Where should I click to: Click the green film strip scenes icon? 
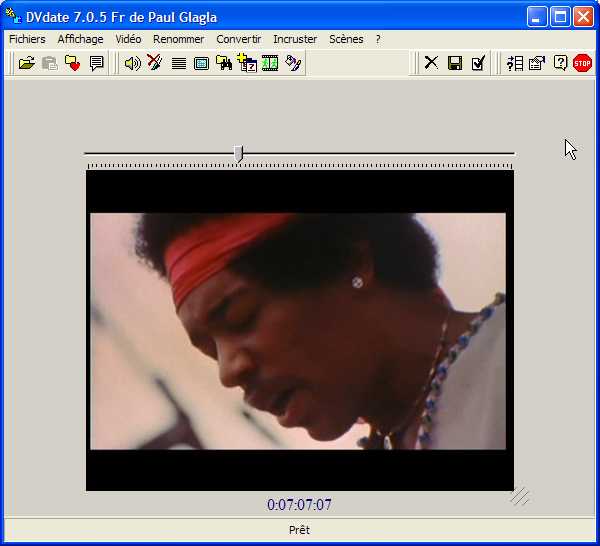pyautogui.click(x=270, y=63)
